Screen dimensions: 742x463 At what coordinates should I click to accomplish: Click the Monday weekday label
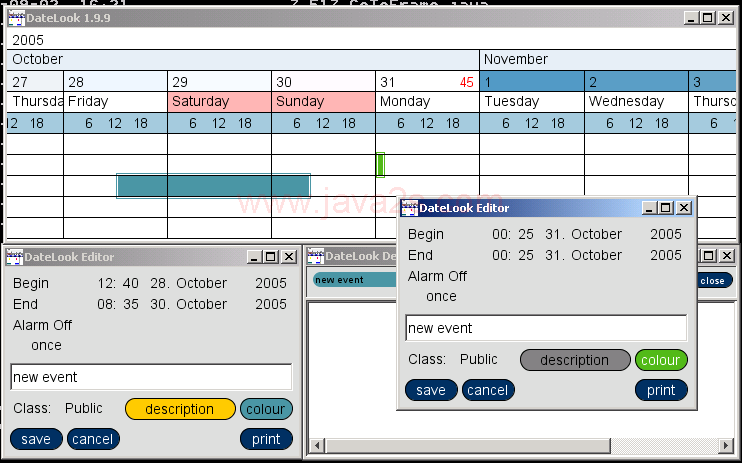point(405,101)
